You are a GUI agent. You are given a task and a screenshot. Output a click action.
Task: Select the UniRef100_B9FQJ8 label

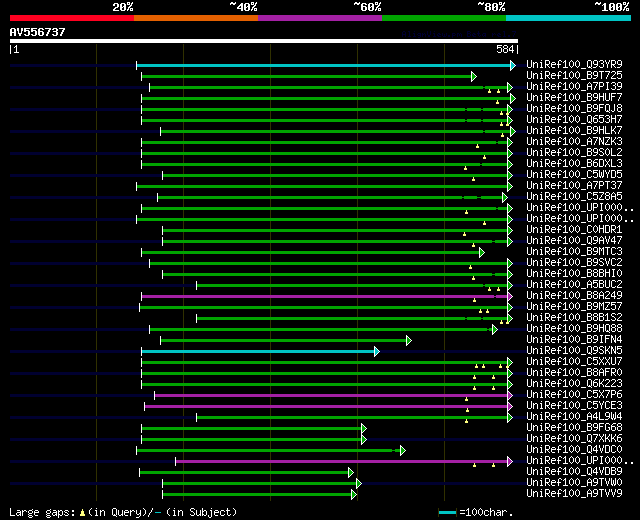(574, 109)
